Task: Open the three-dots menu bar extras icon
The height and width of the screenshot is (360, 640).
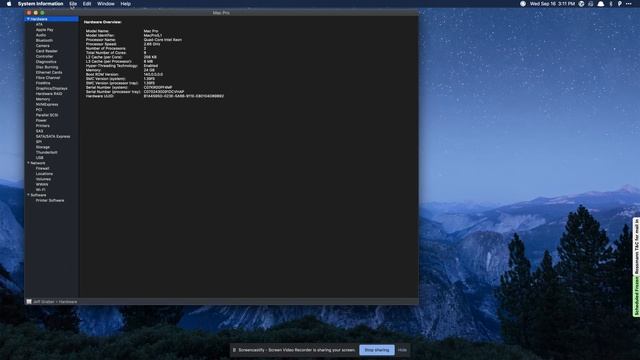Action: pos(628,4)
